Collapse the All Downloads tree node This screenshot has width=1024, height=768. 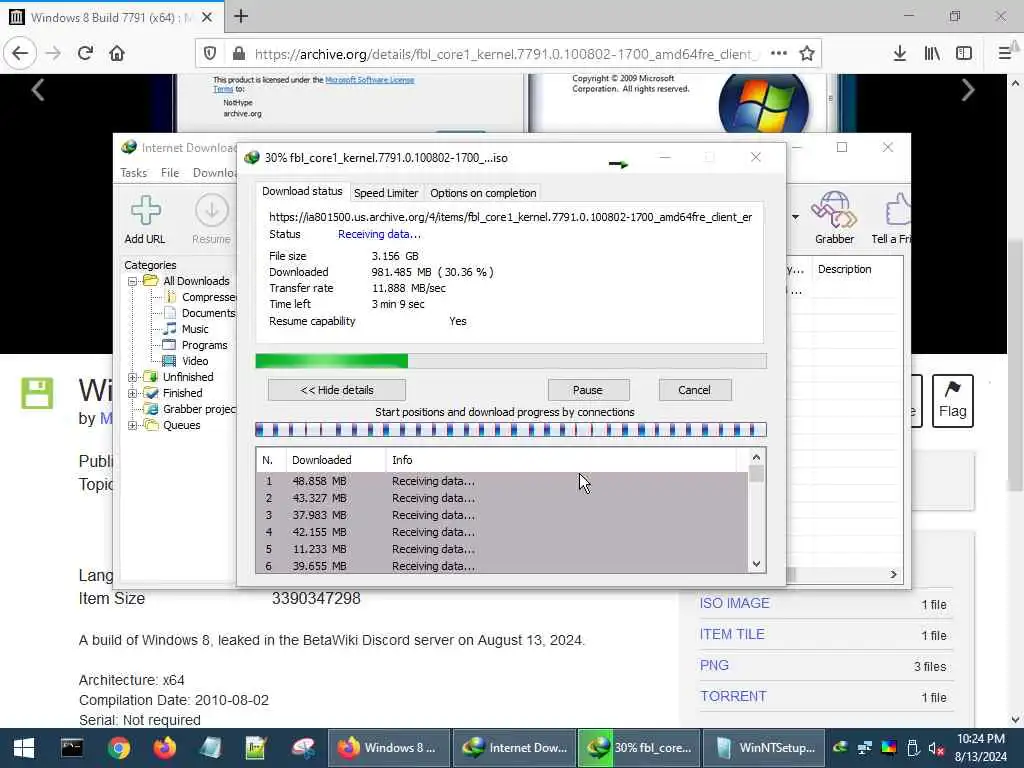pos(133,281)
